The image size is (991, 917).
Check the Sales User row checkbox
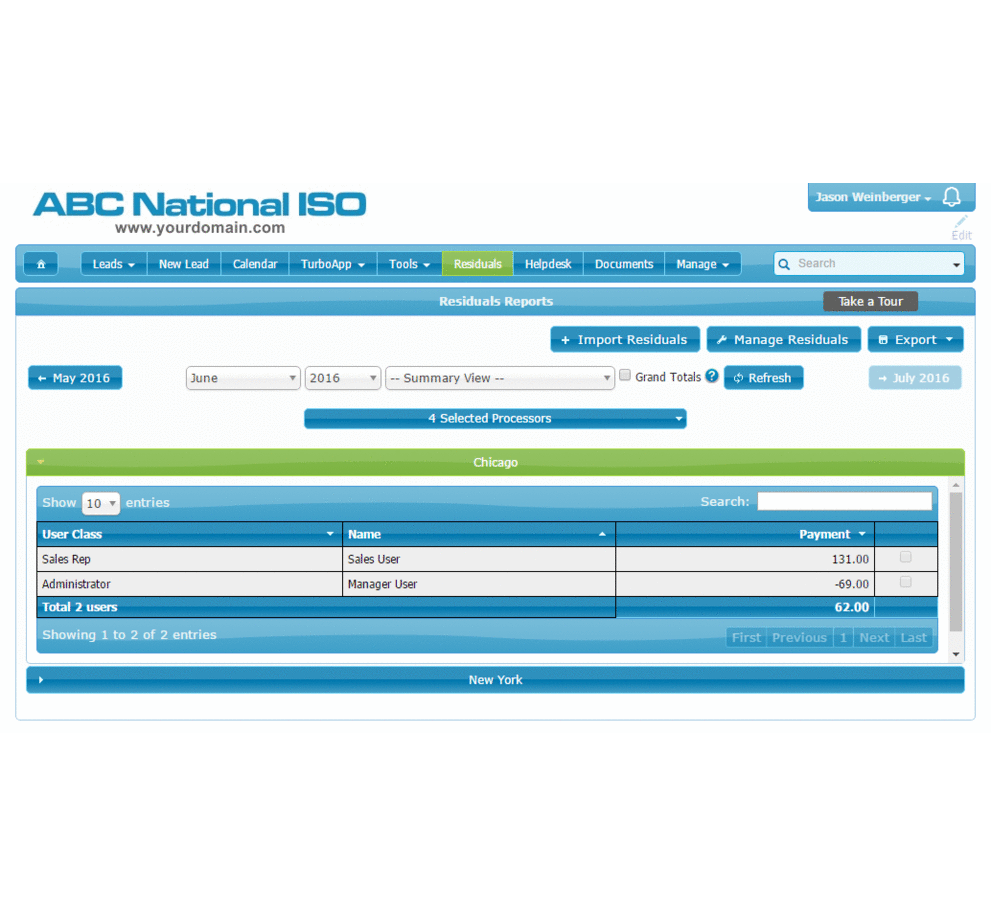click(x=906, y=557)
